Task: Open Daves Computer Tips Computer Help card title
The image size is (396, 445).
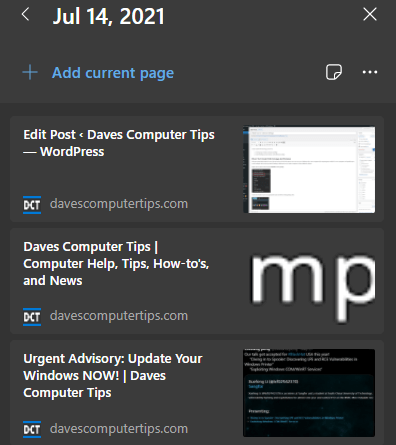Action: 116,264
